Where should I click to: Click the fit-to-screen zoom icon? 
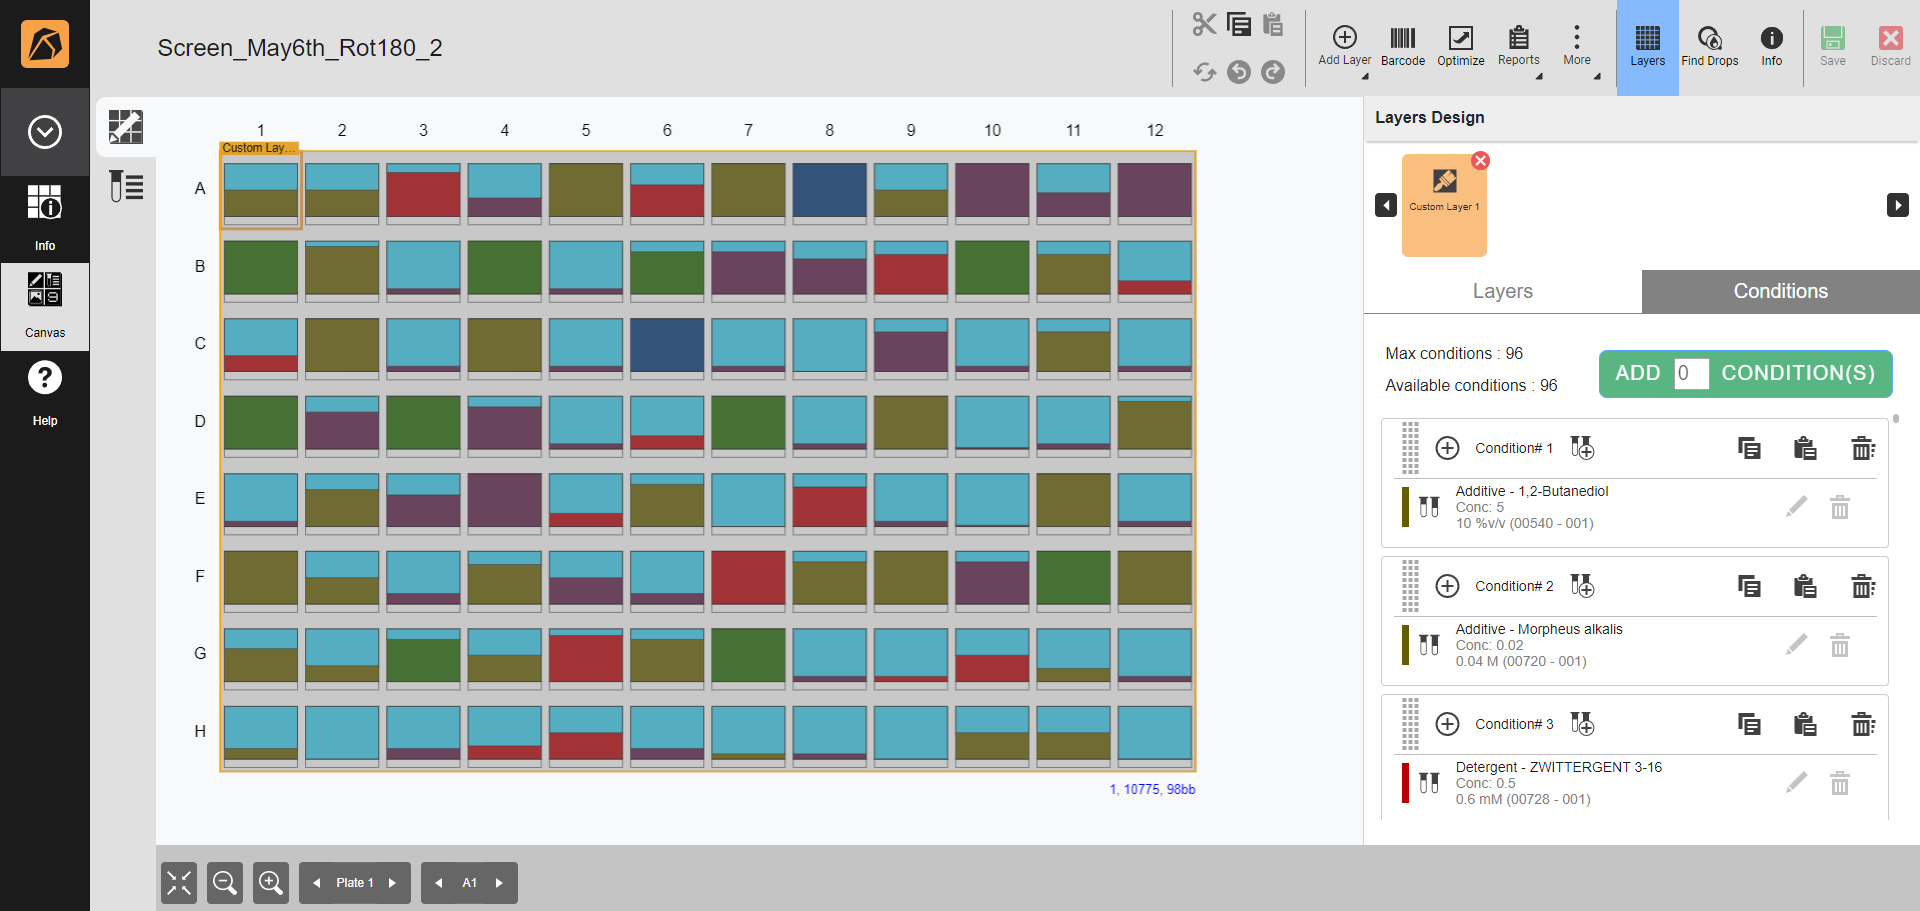click(x=179, y=883)
